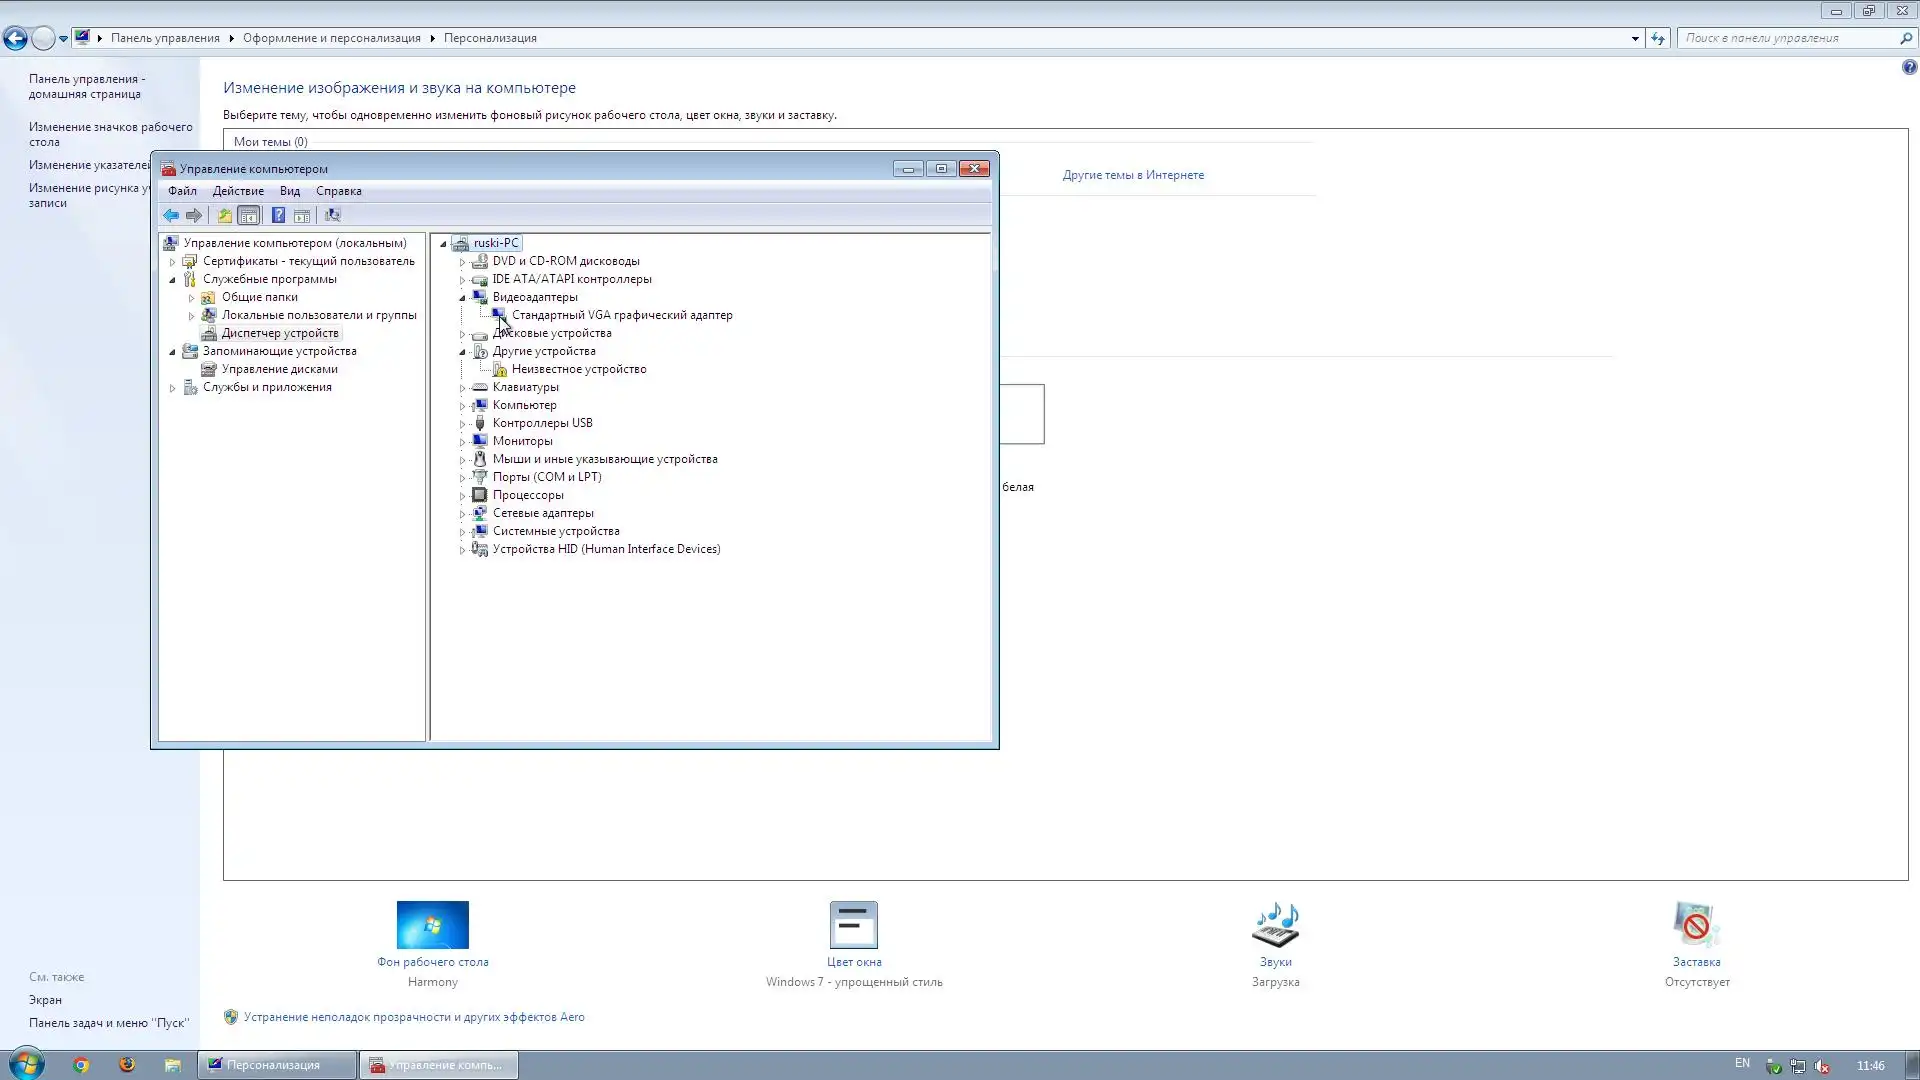Open Управление дисками in left tree
Viewport: 1920px width, 1080px height.
[279, 369]
